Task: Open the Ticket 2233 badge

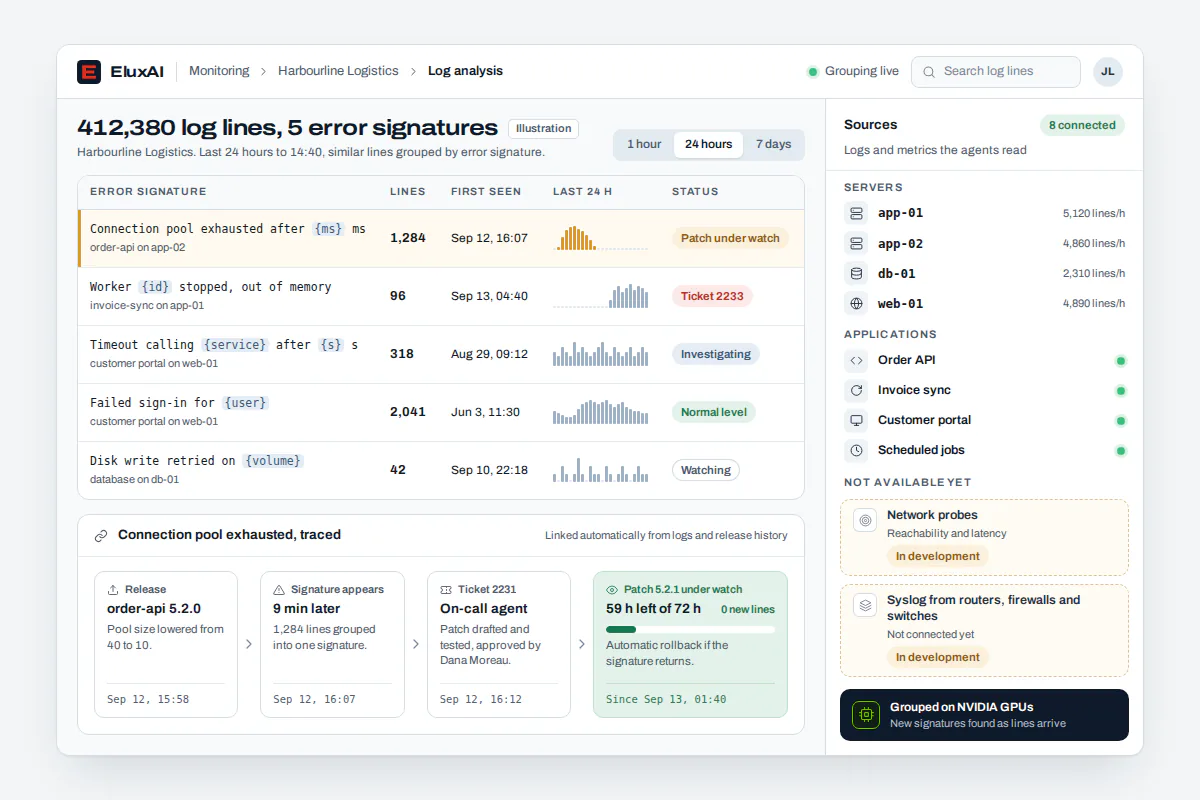Action: (x=712, y=296)
